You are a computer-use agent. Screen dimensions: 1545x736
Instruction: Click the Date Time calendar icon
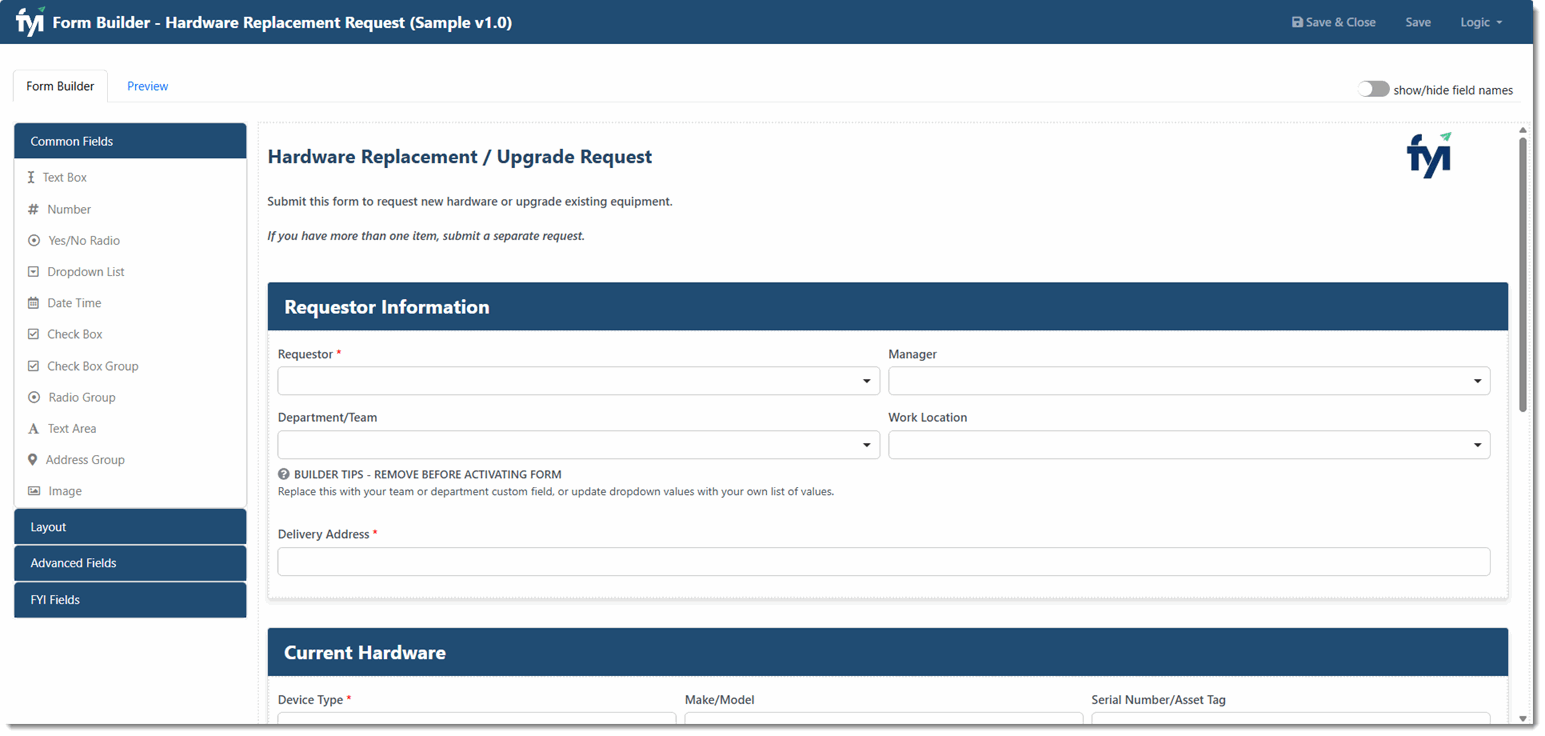click(x=33, y=303)
